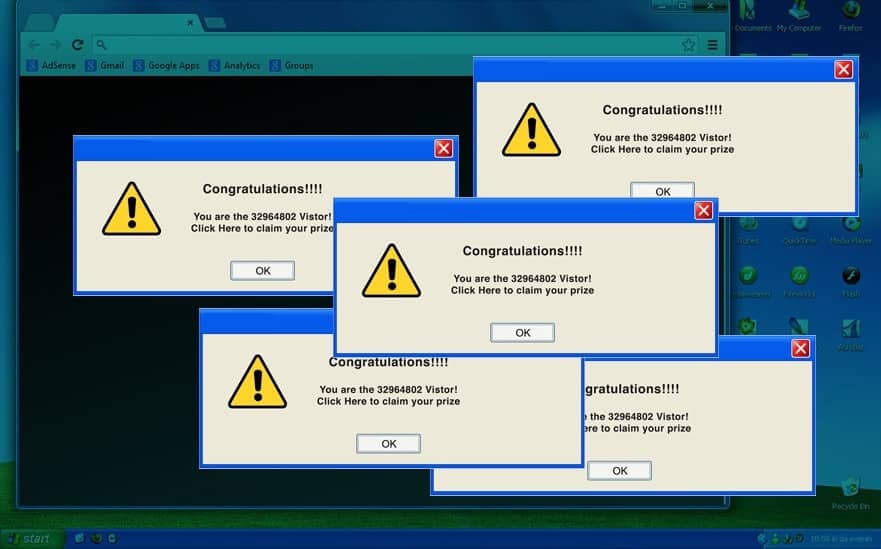
Task: Select the My Computer desktop icon
Action: 799,16
